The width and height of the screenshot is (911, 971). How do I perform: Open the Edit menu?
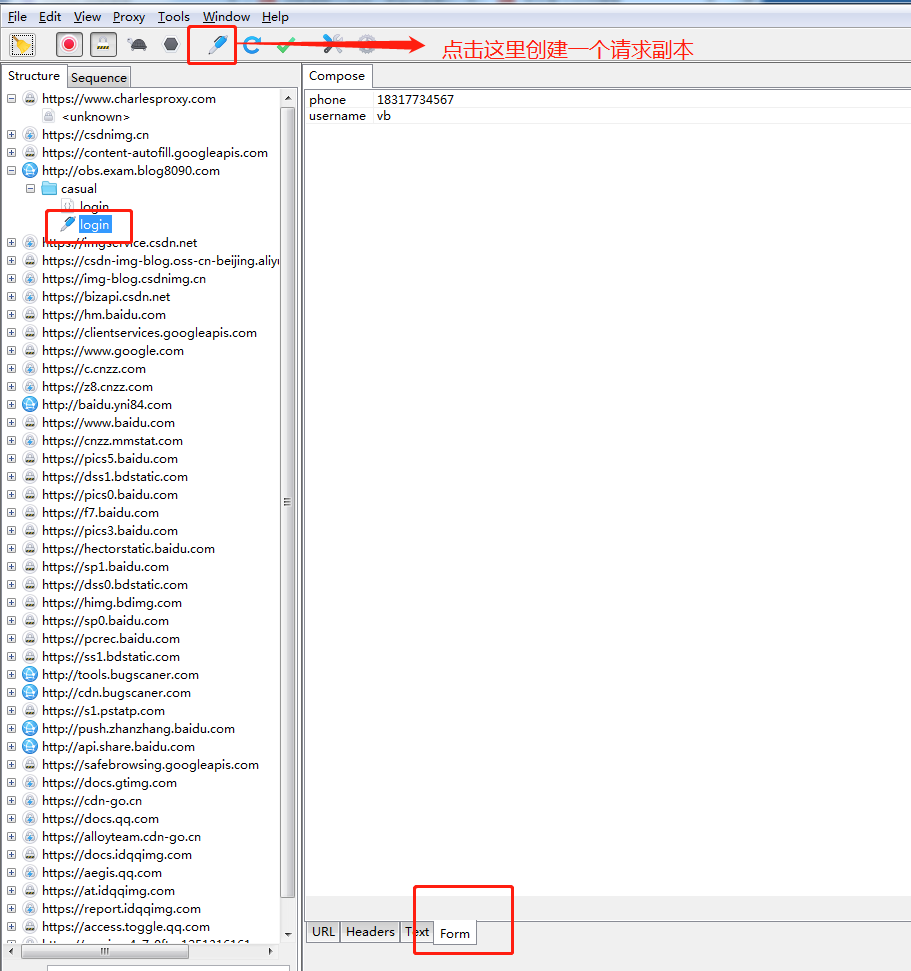coord(50,17)
